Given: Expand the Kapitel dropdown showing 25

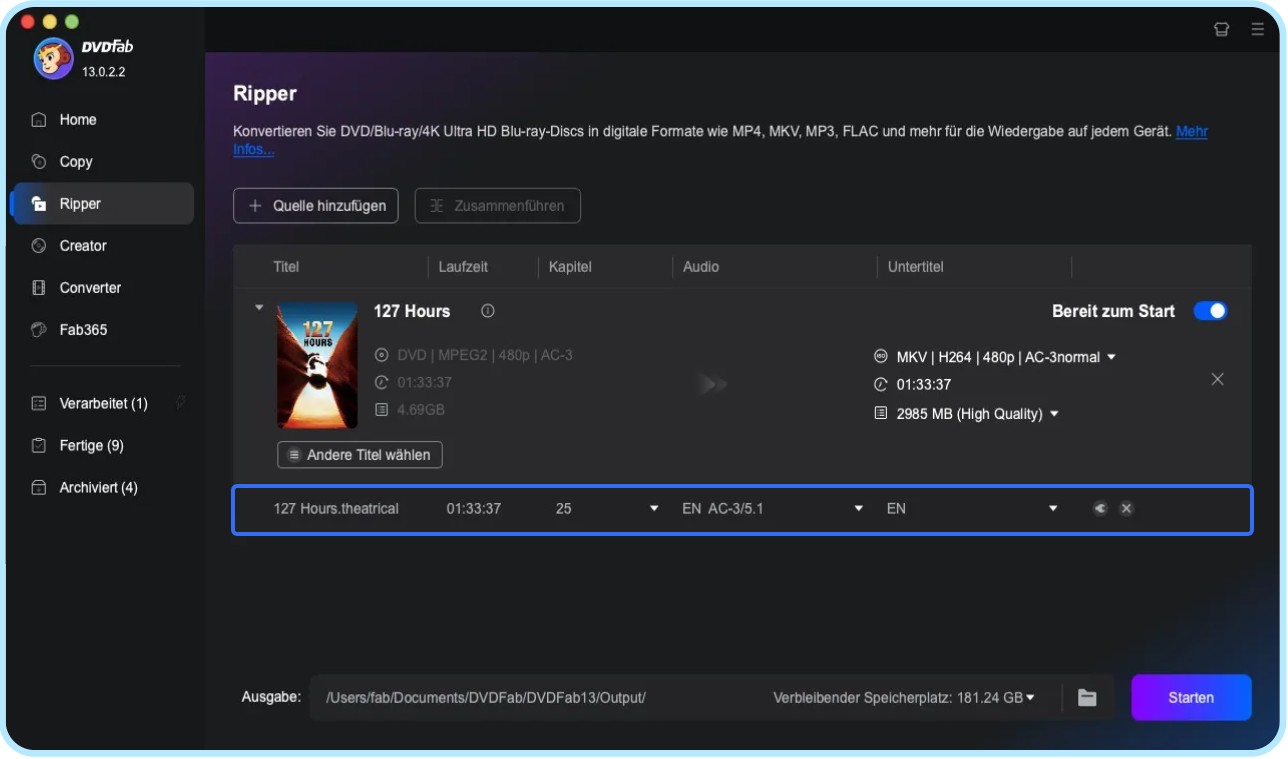Looking at the screenshot, I should pos(654,509).
